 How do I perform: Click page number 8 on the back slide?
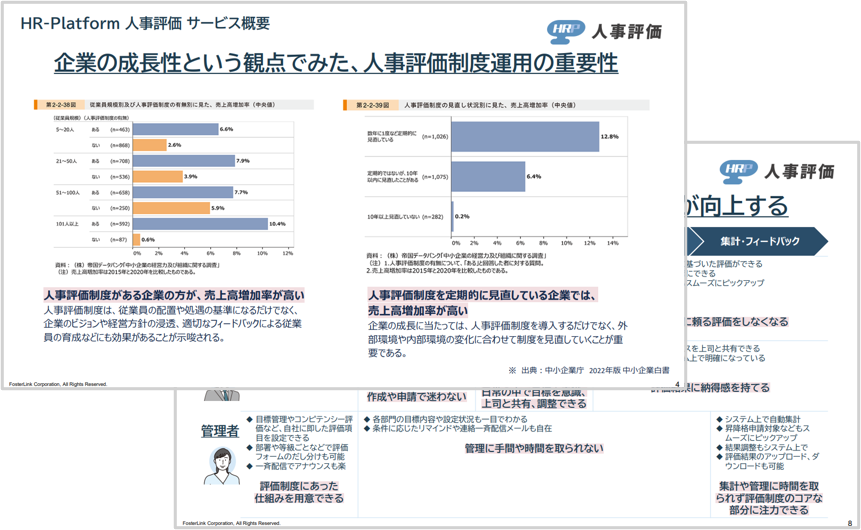coord(850,523)
